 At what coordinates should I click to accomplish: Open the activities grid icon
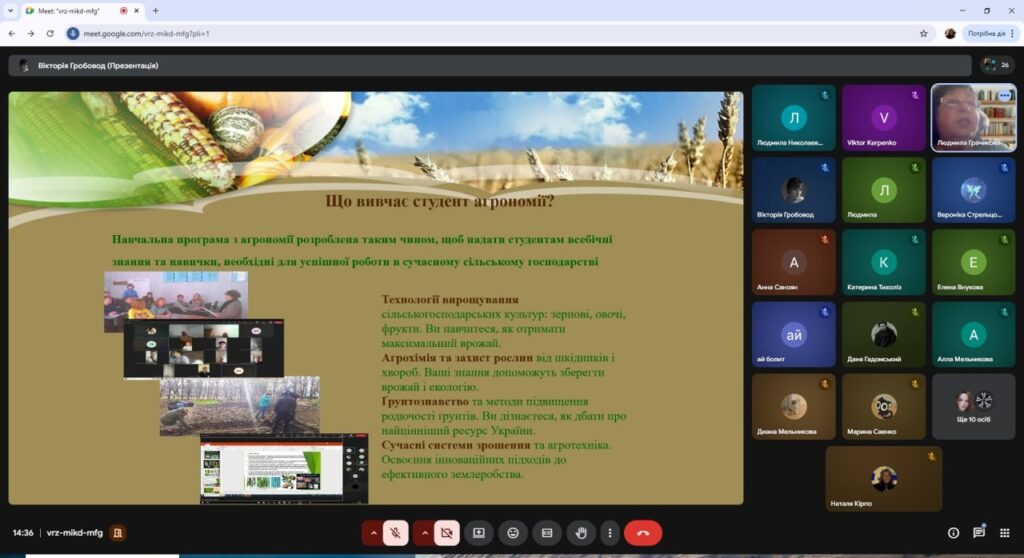click(x=1005, y=533)
